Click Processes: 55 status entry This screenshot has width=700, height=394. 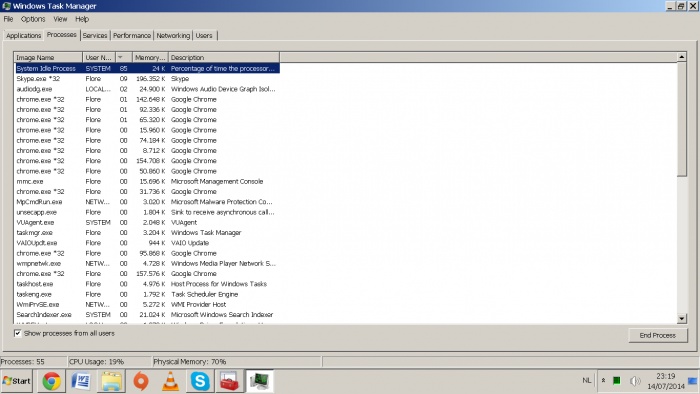click(22, 362)
